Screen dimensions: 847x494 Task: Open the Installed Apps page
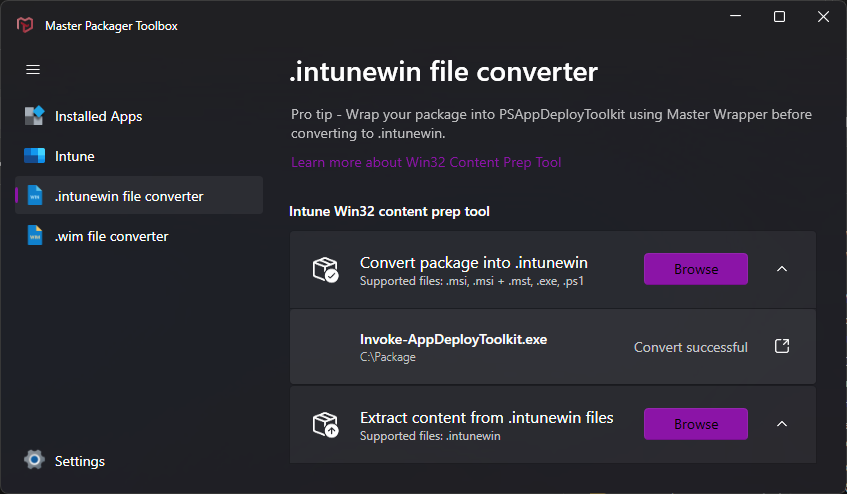click(139, 116)
